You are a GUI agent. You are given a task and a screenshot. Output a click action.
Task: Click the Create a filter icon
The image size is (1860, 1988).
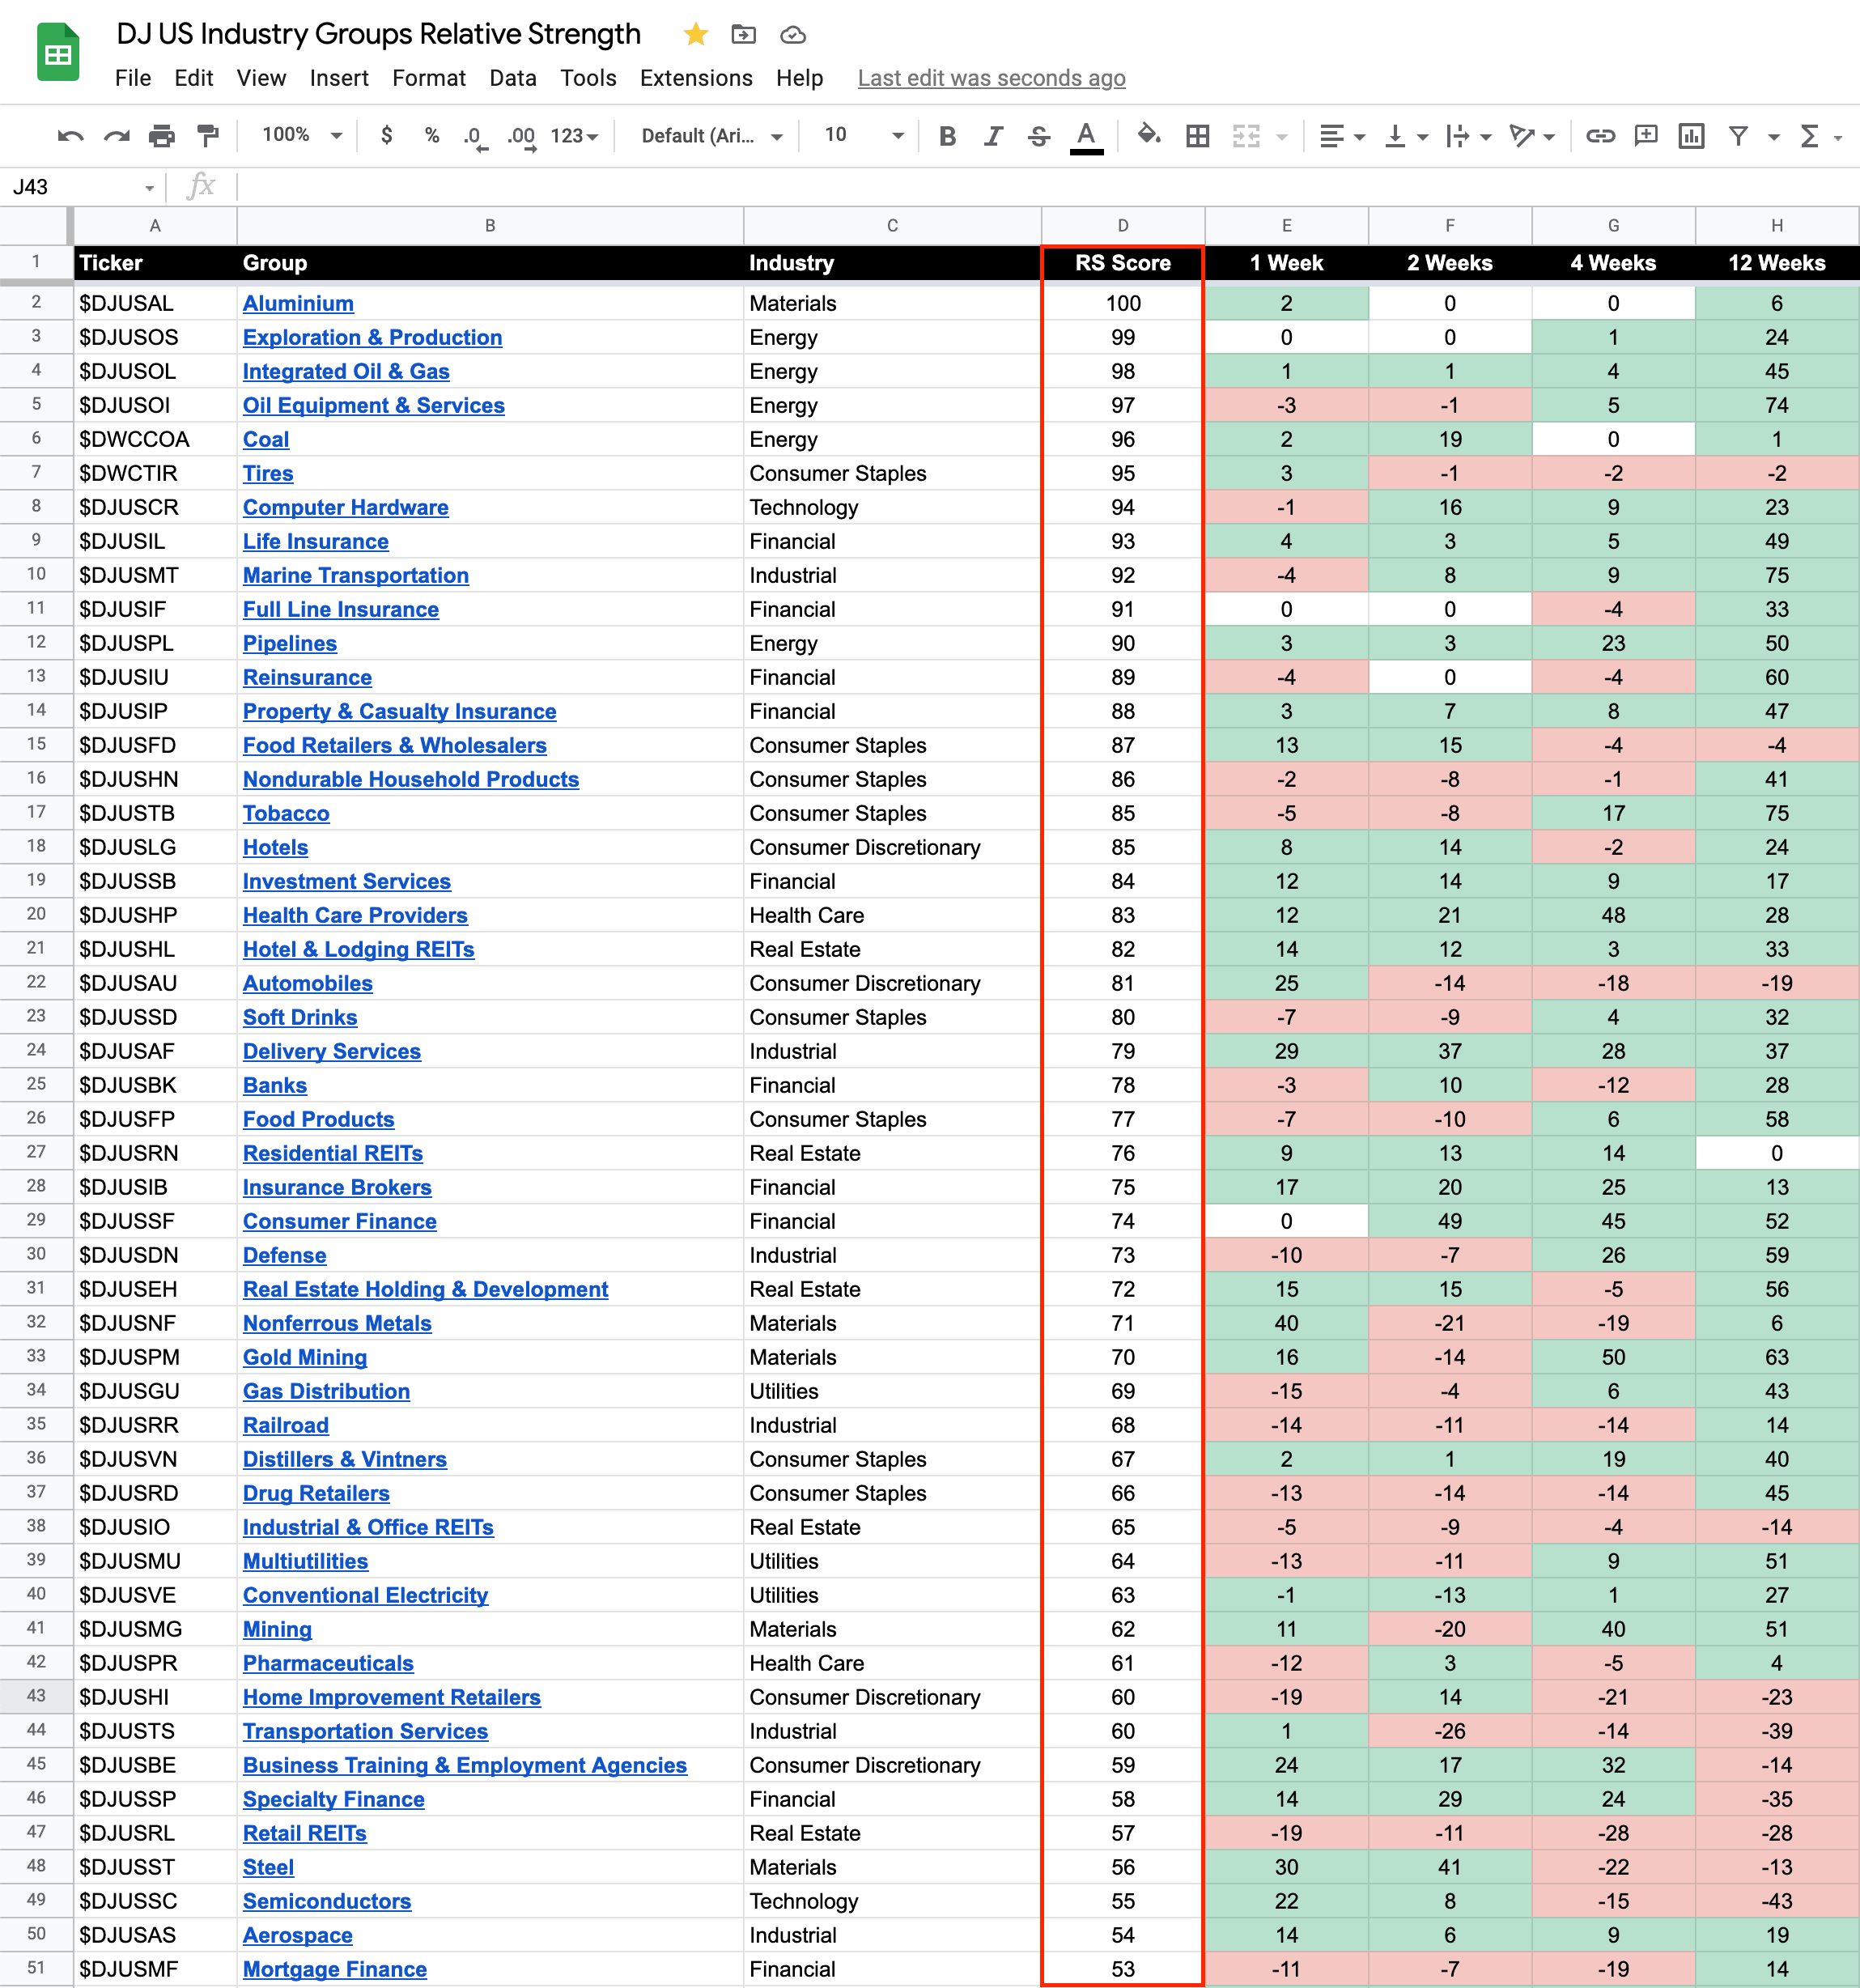tap(1738, 136)
